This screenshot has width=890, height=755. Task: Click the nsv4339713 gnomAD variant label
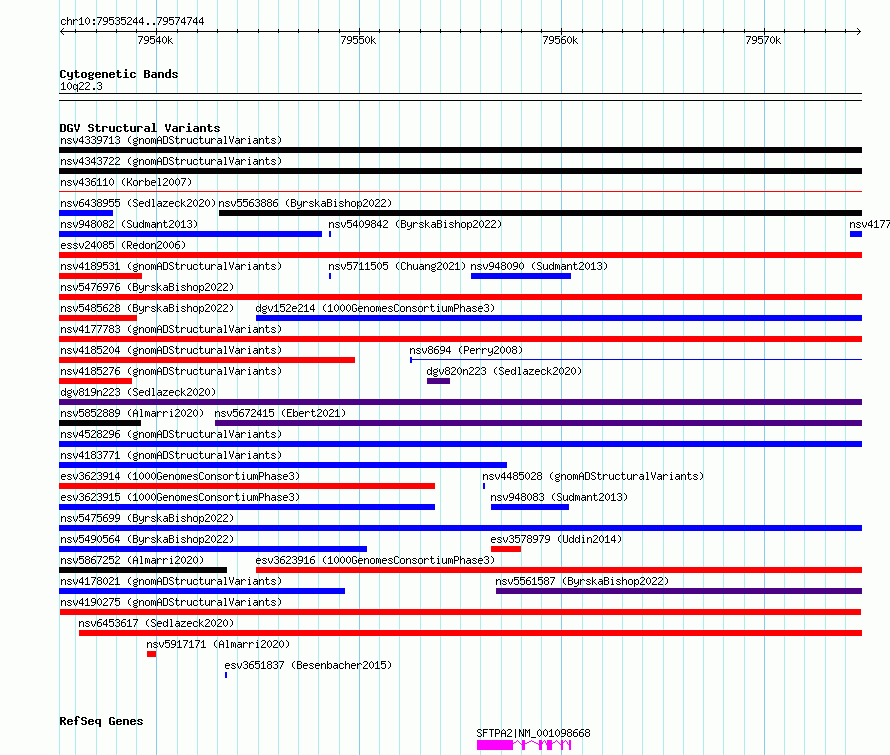171,140
